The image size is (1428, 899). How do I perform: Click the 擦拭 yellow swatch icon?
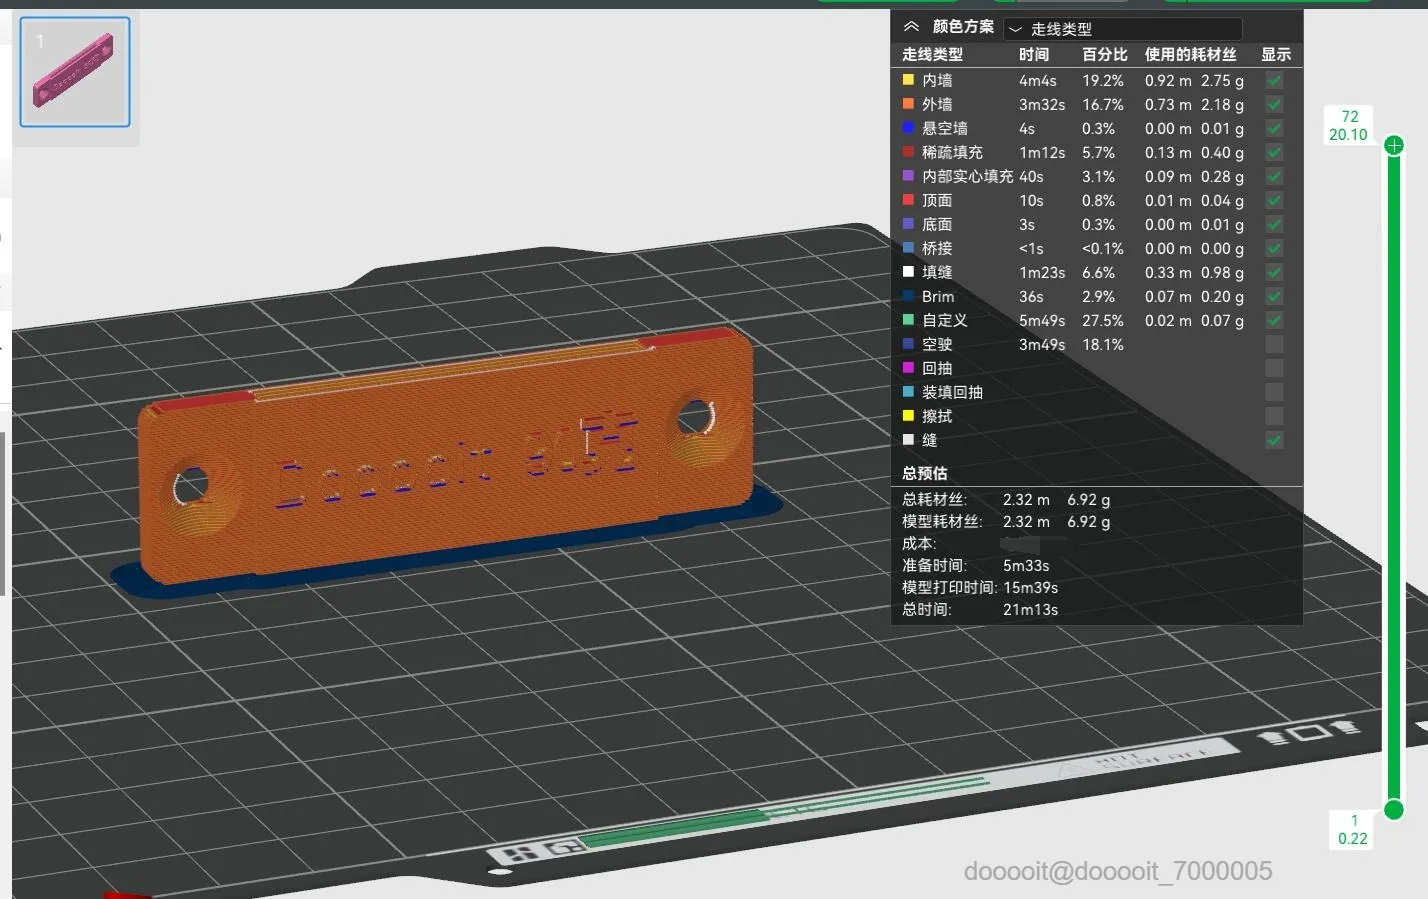click(908, 416)
